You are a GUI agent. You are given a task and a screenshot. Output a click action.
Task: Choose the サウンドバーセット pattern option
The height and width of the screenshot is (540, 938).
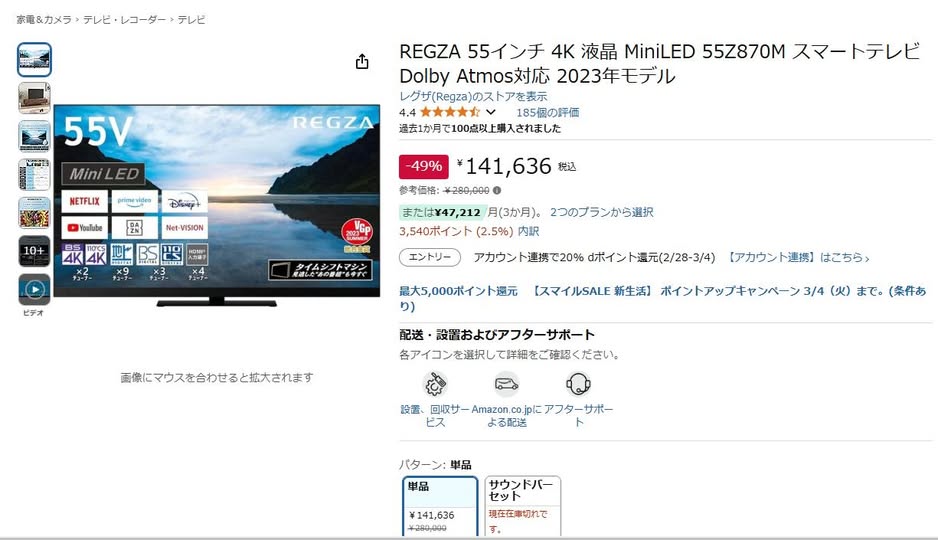(x=522, y=506)
